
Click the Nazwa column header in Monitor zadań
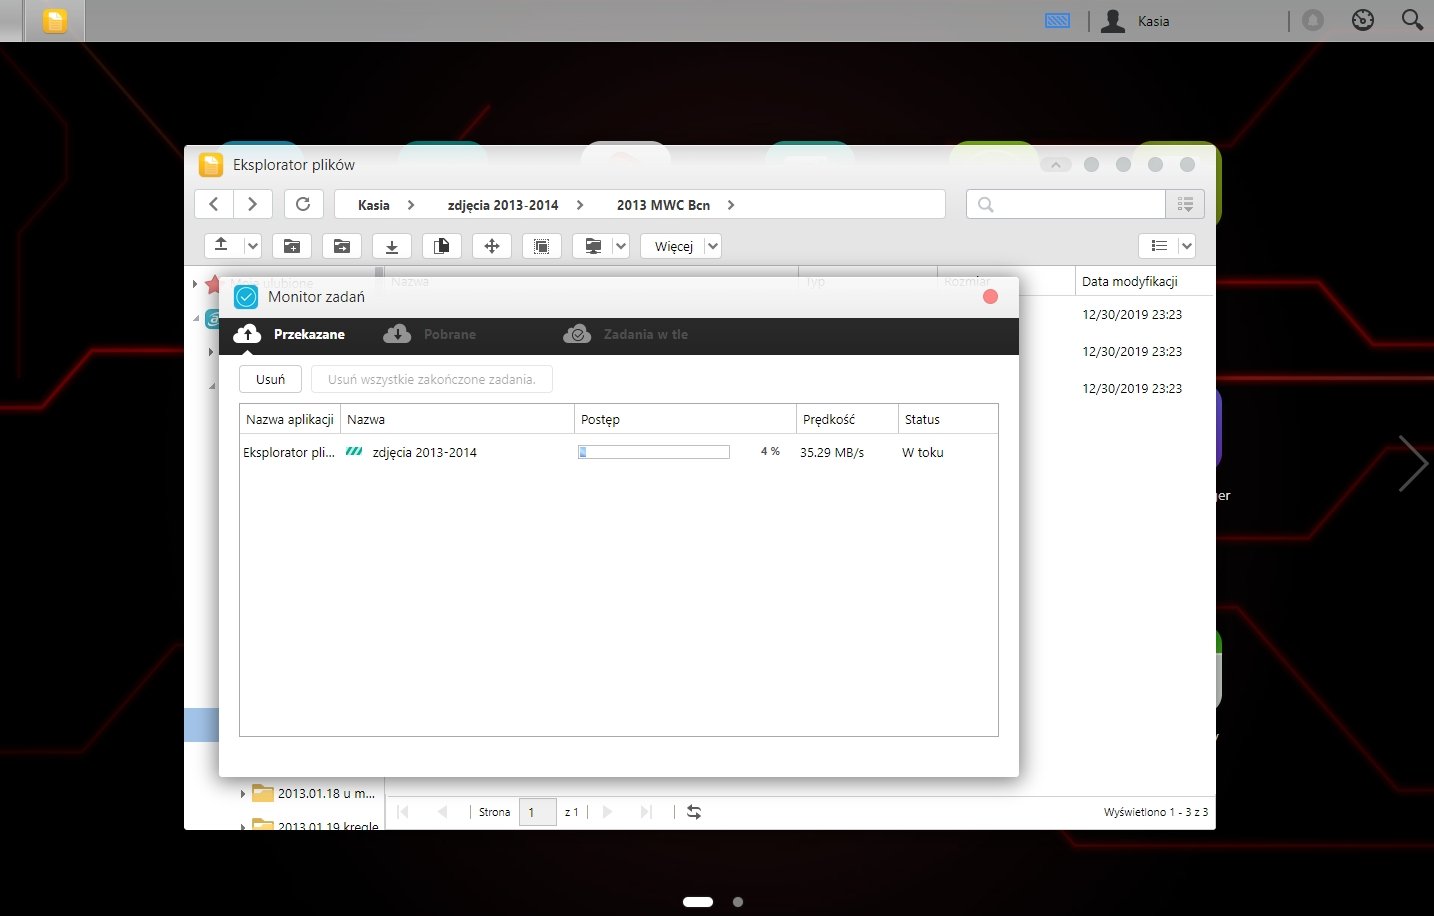[x=457, y=419]
